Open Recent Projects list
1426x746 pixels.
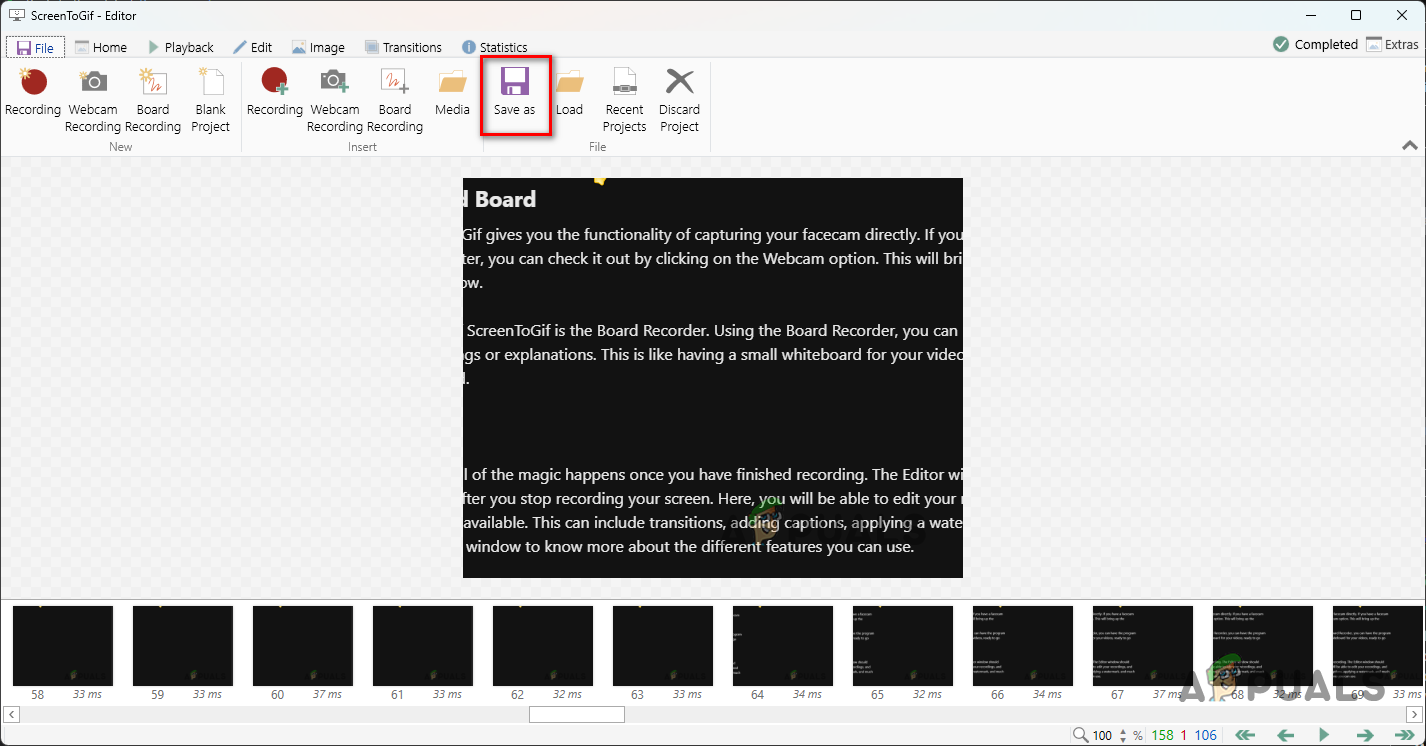click(624, 100)
